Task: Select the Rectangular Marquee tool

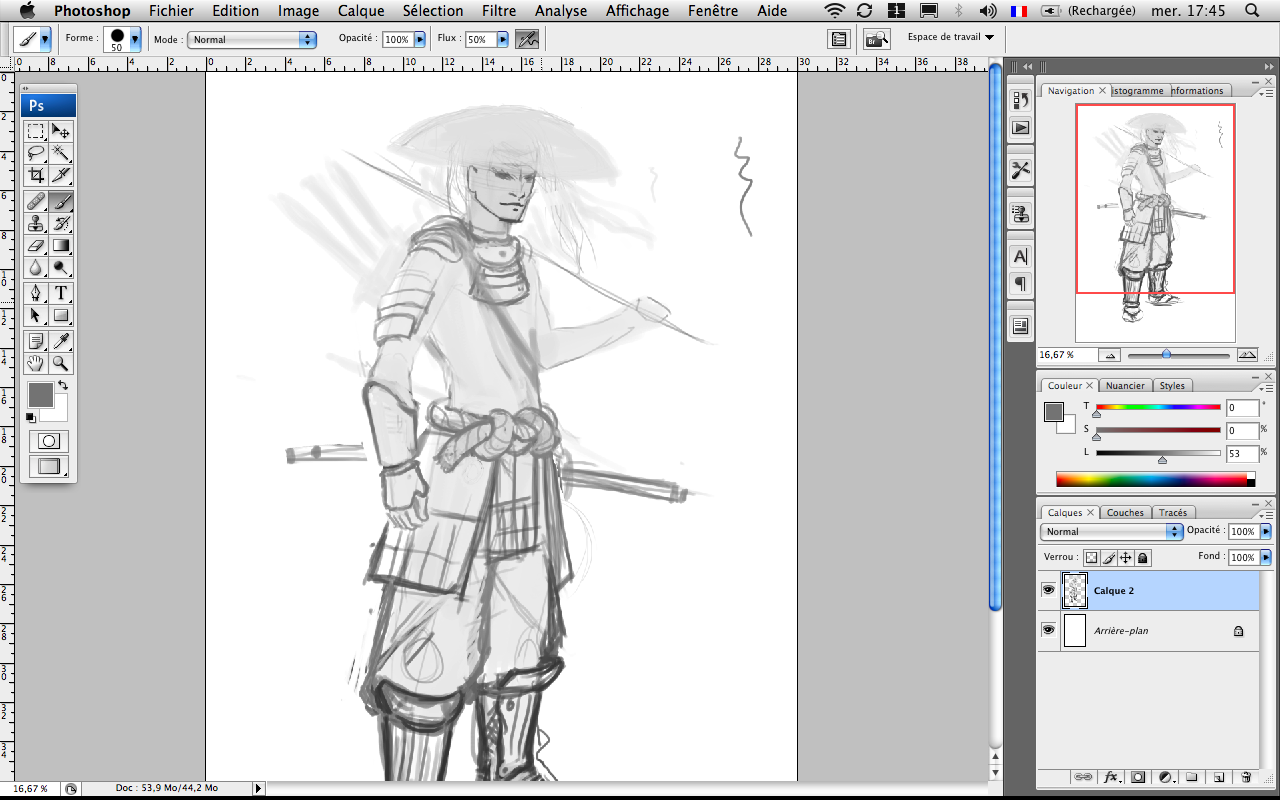Action: pyautogui.click(x=36, y=131)
